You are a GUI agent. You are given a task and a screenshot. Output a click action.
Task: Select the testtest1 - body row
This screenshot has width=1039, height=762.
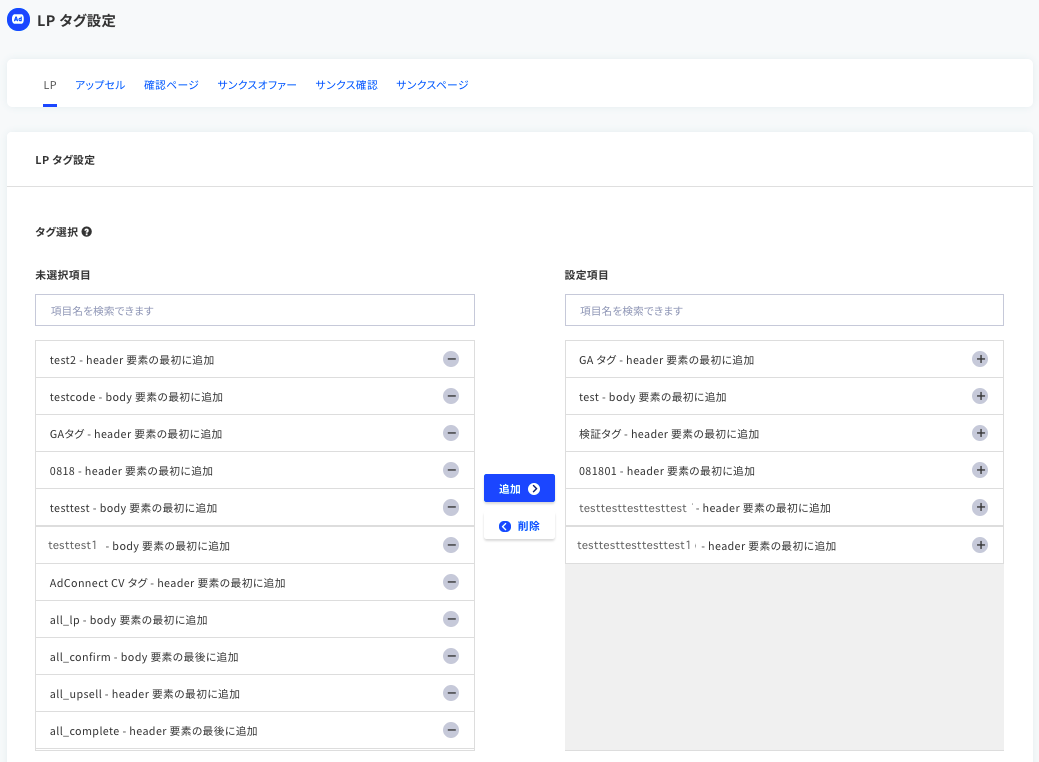tap(255, 545)
